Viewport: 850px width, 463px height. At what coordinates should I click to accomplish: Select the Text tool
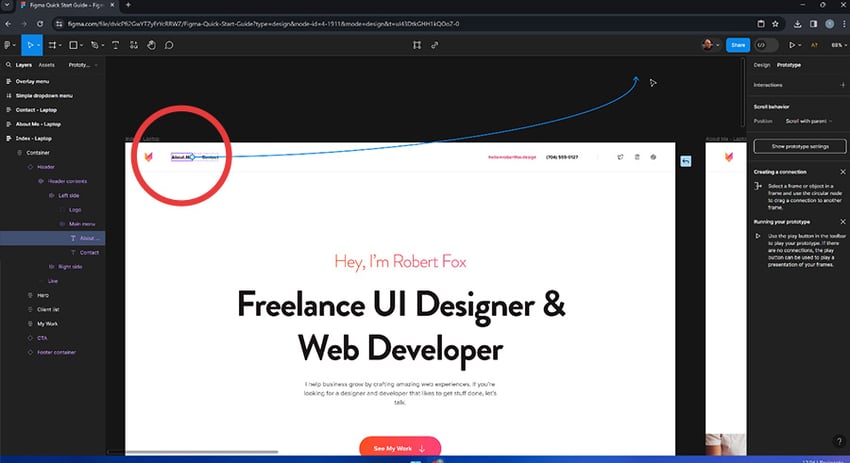click(x=115, y=45)
